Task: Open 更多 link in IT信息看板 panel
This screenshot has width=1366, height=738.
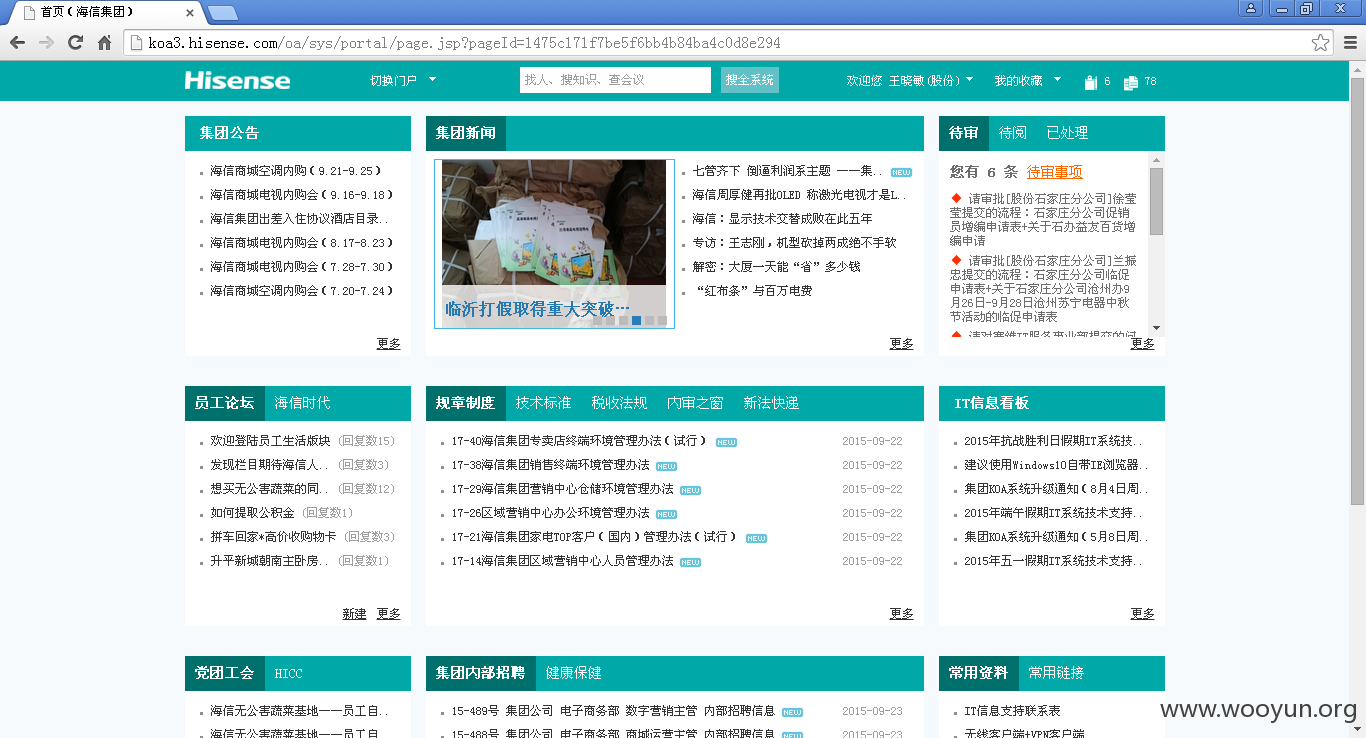Action: (x=1143, y=613)
